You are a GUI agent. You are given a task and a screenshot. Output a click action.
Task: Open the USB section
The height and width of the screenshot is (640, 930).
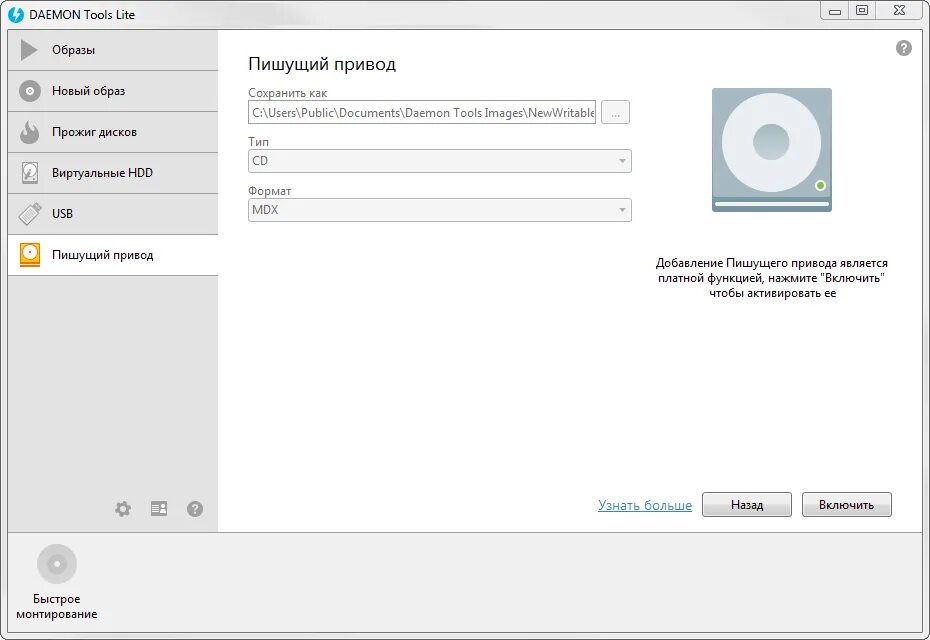[x=113, y=214]
